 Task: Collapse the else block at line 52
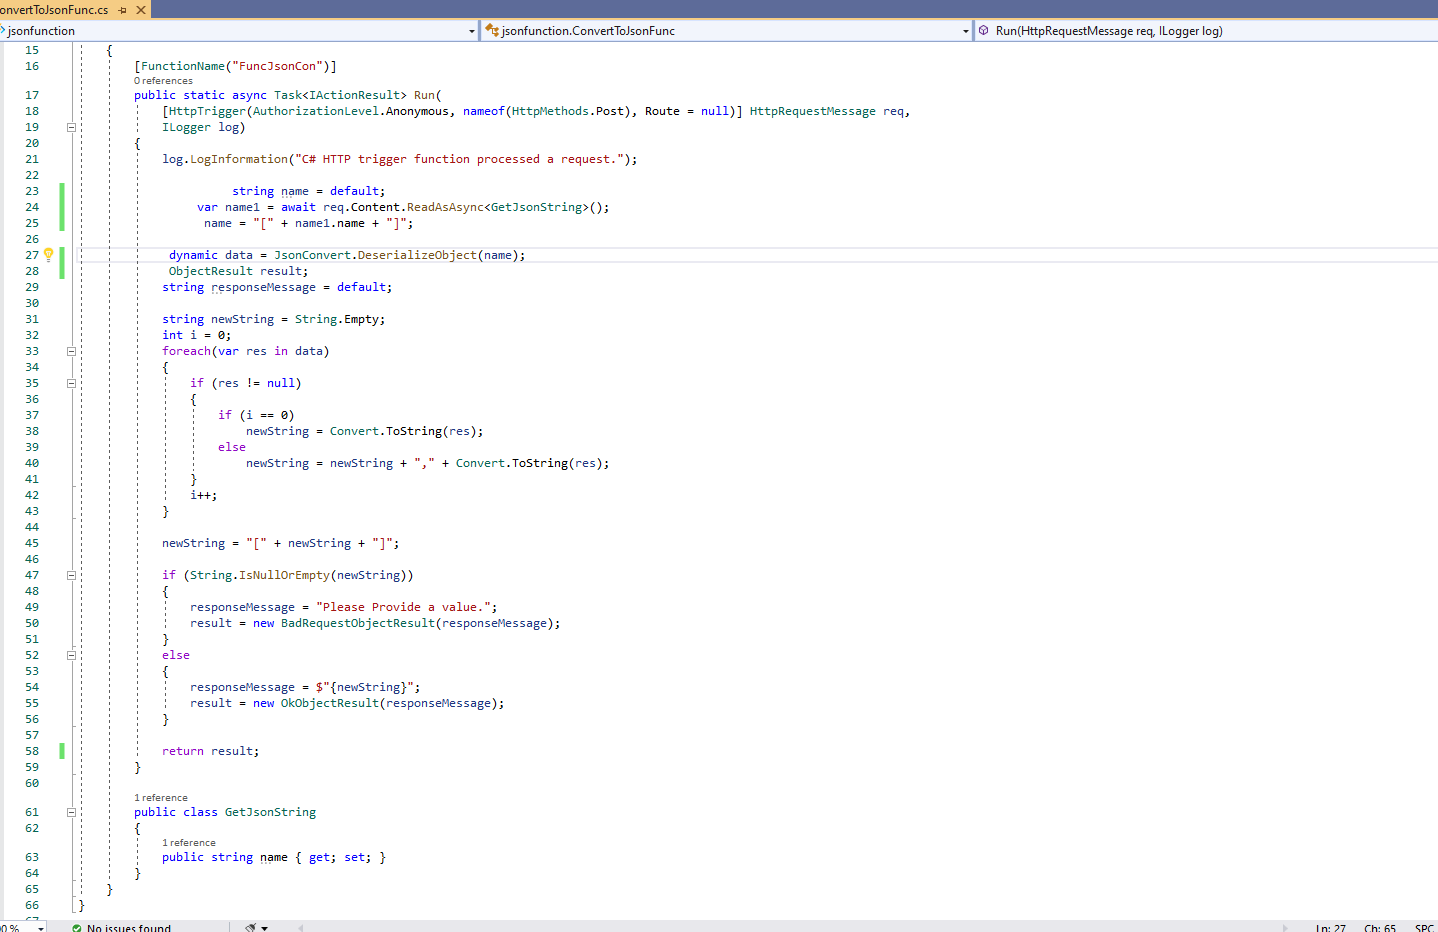(x=71, y=655)
